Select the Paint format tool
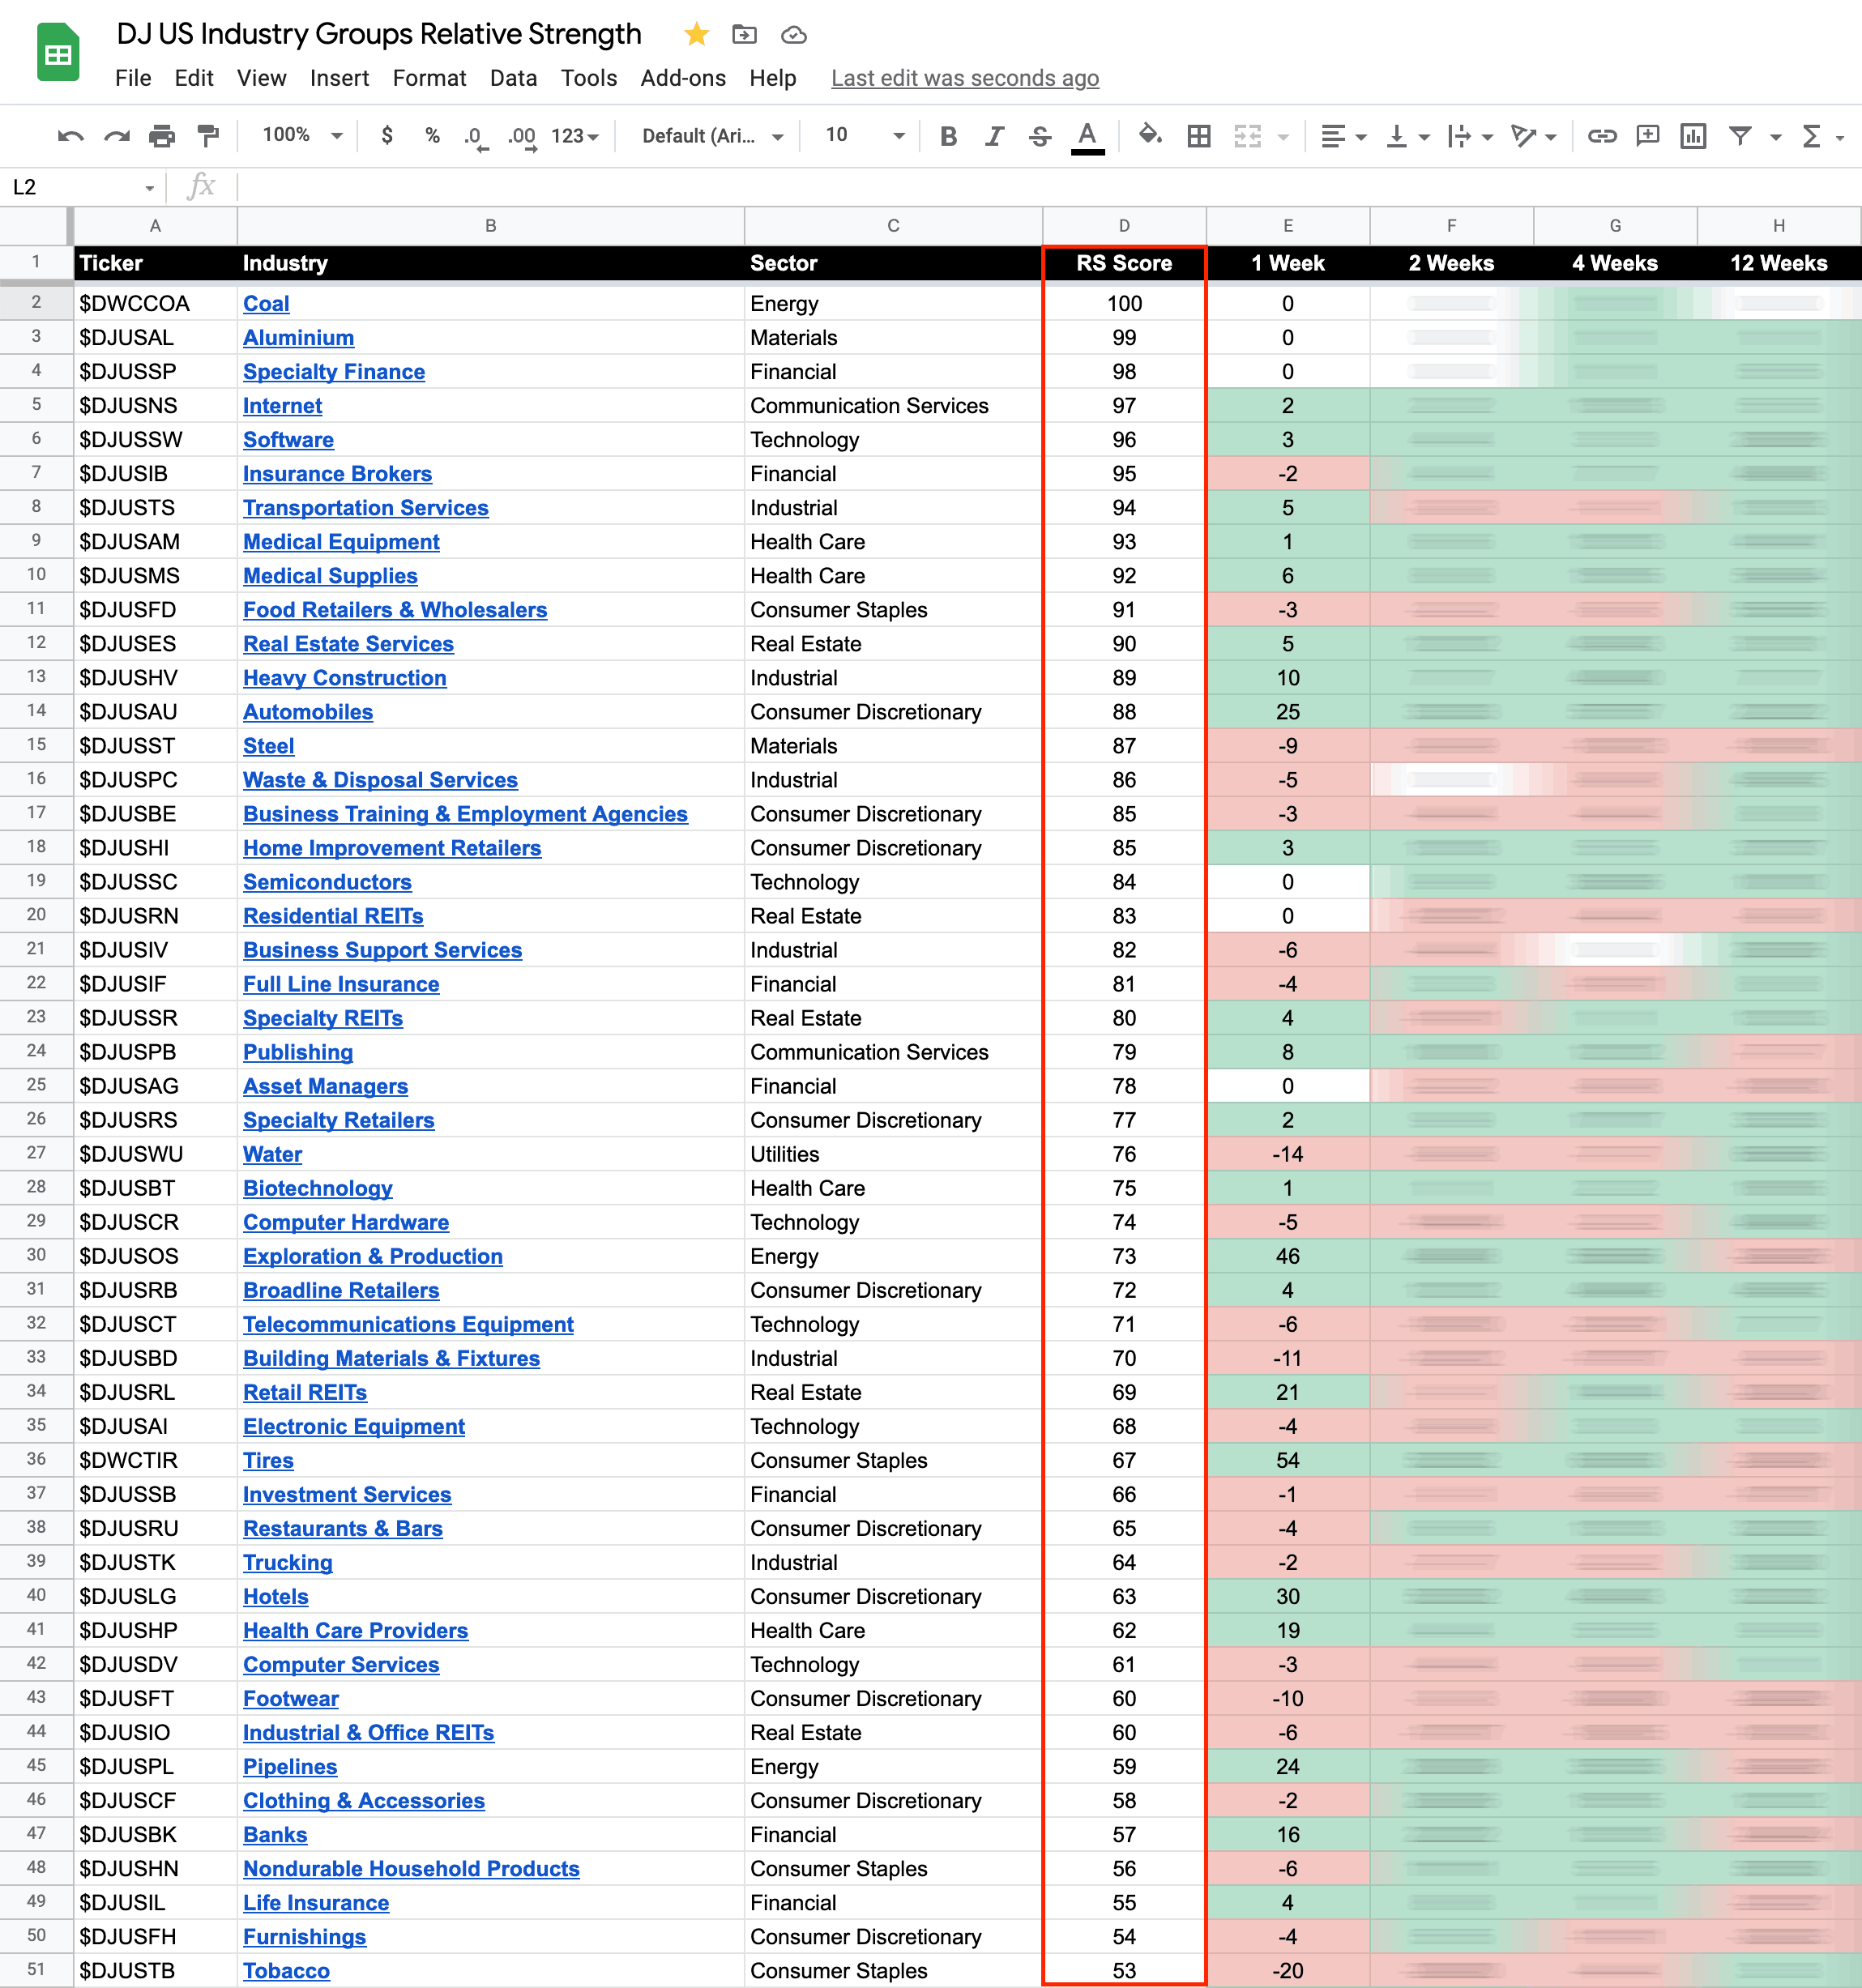 pos(208,136)
